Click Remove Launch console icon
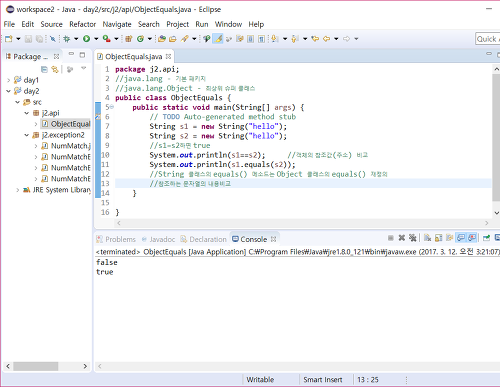The width and height of the screenshot is (500, 387). tap(402, 238)
